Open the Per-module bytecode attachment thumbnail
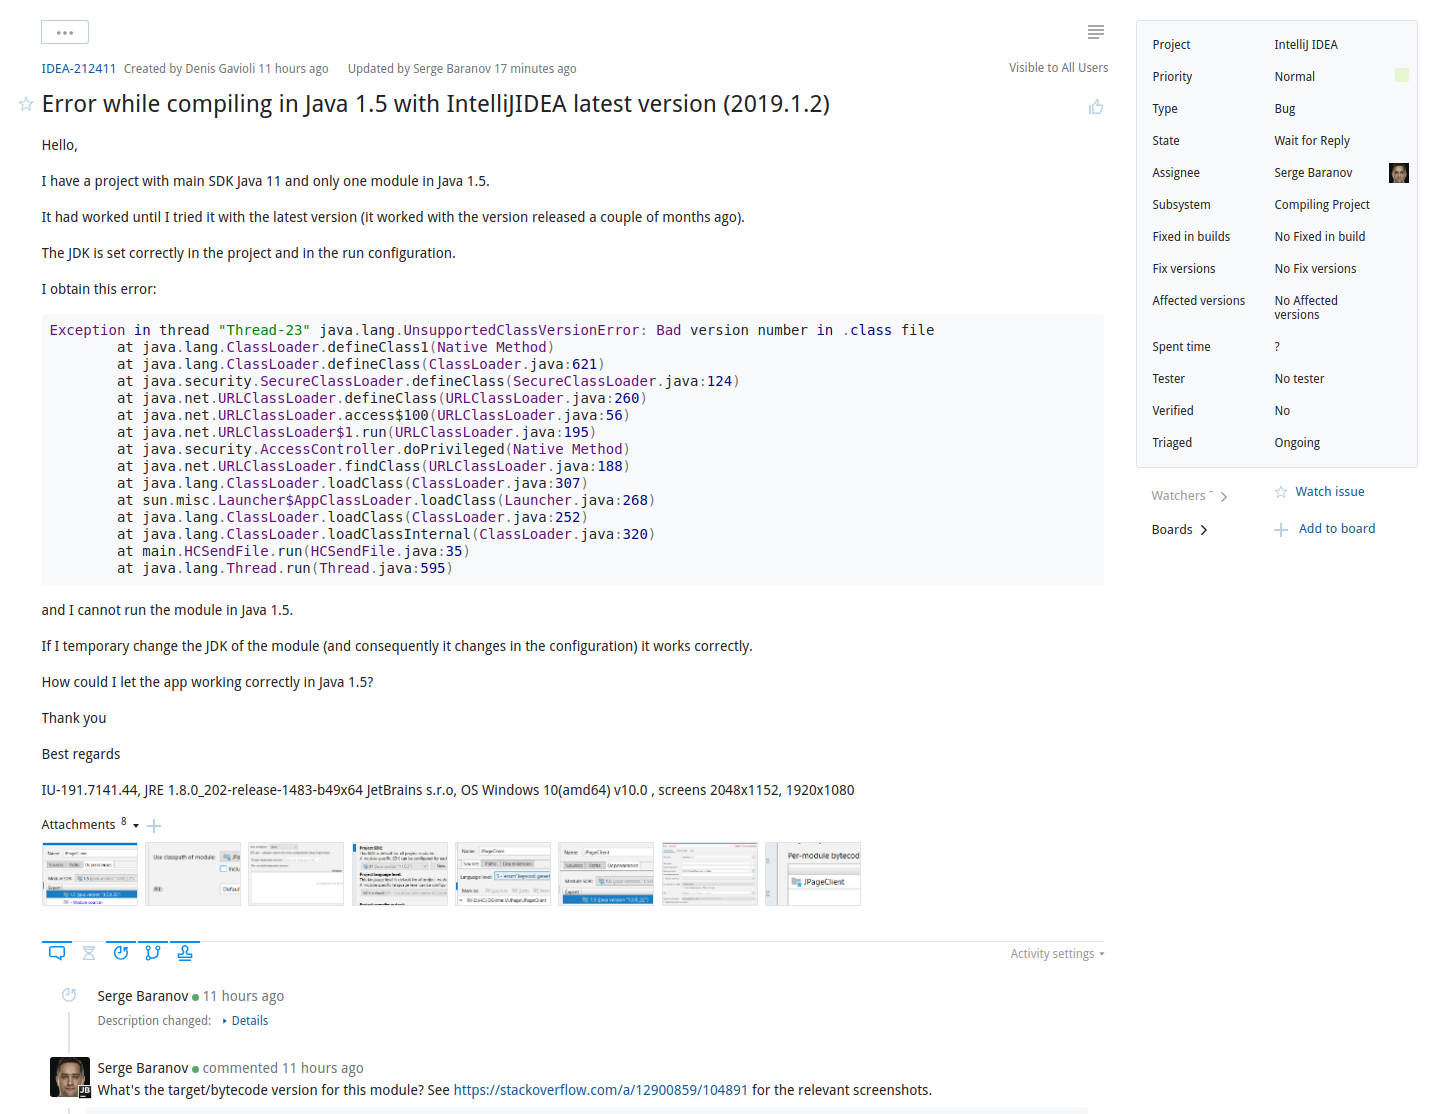This screenshot has height=1114, width=1437. [813, 874]
